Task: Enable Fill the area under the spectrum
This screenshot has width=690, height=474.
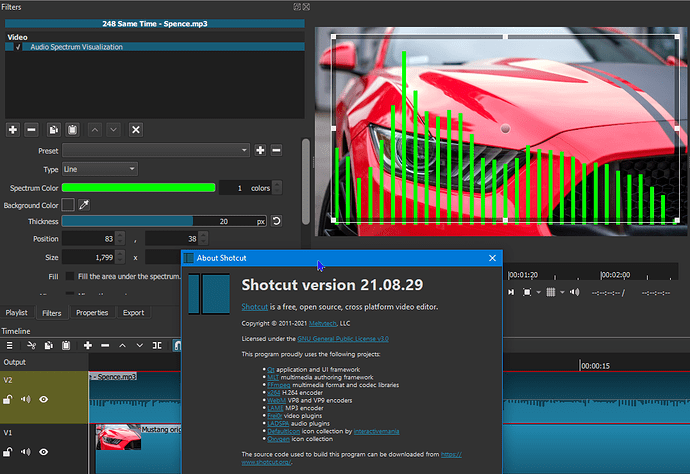Action: point(70,276)
